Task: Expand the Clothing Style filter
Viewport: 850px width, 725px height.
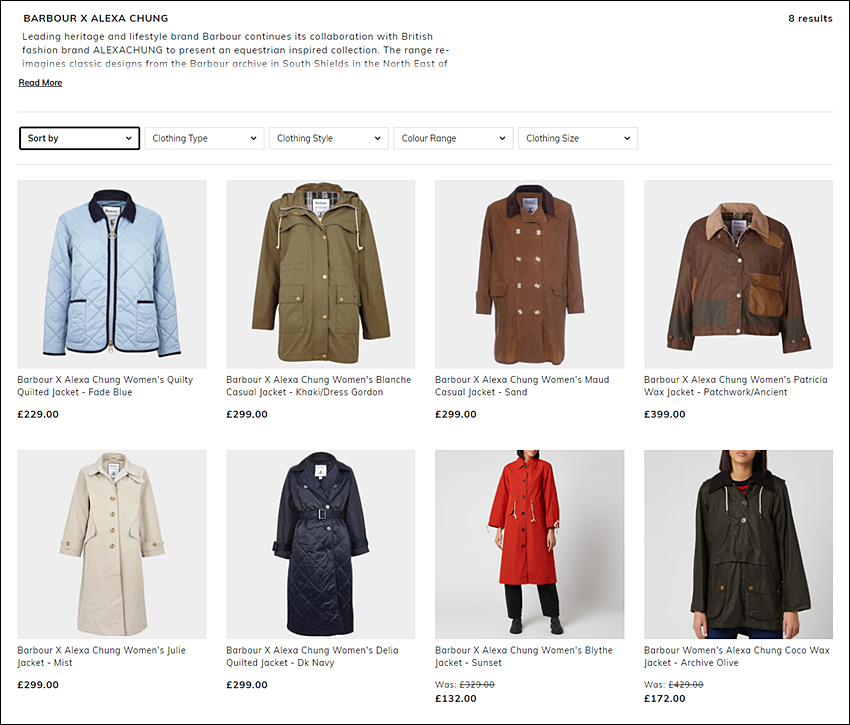Action: click(329, 138)
